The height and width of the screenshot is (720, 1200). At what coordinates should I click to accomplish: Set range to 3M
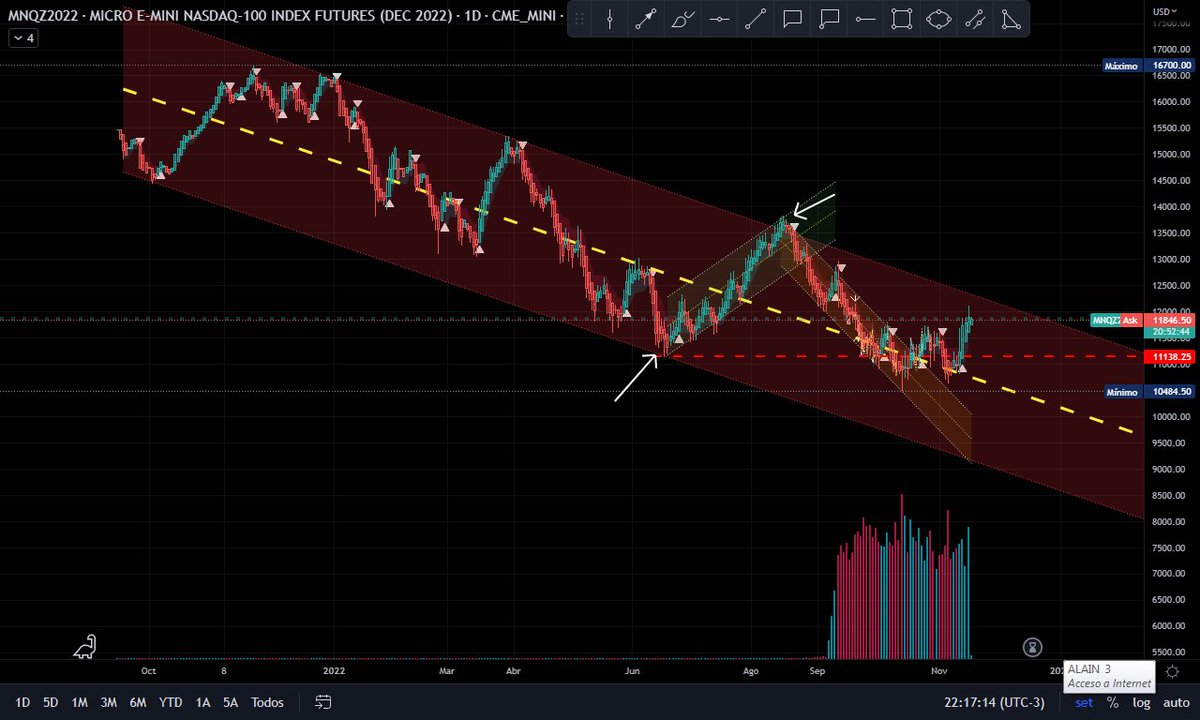(x=109, y=702)
